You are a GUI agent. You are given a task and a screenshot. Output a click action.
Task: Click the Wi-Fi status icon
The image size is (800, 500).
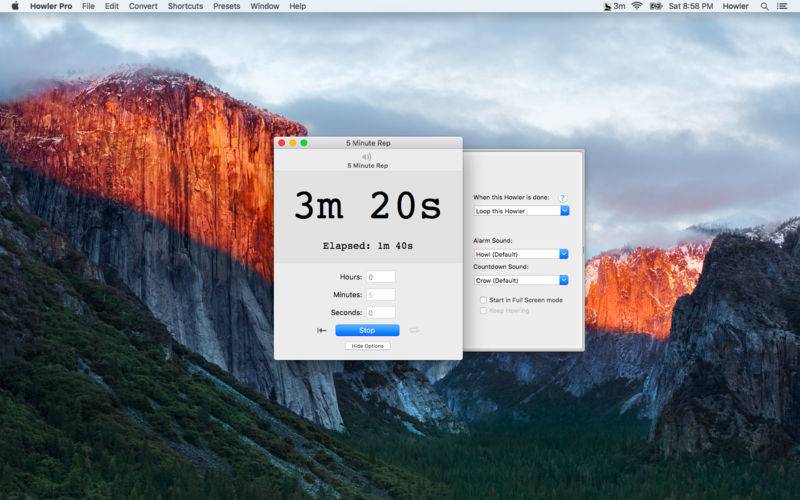(637, 6)
